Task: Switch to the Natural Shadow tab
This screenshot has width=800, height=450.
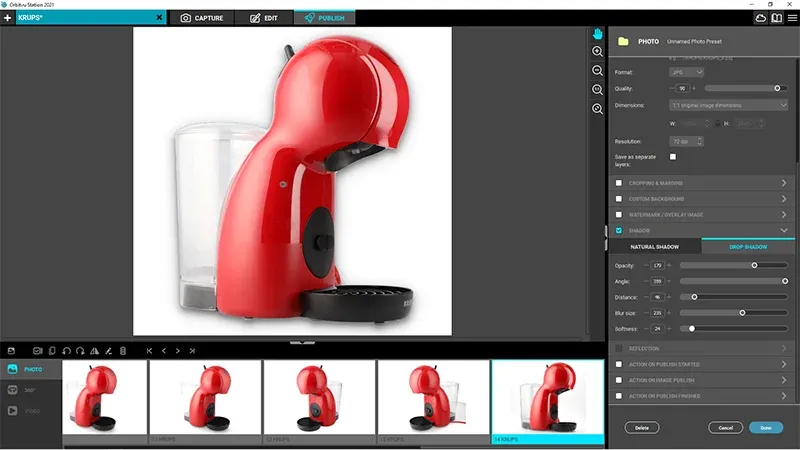Action: (x=656, y=247)
